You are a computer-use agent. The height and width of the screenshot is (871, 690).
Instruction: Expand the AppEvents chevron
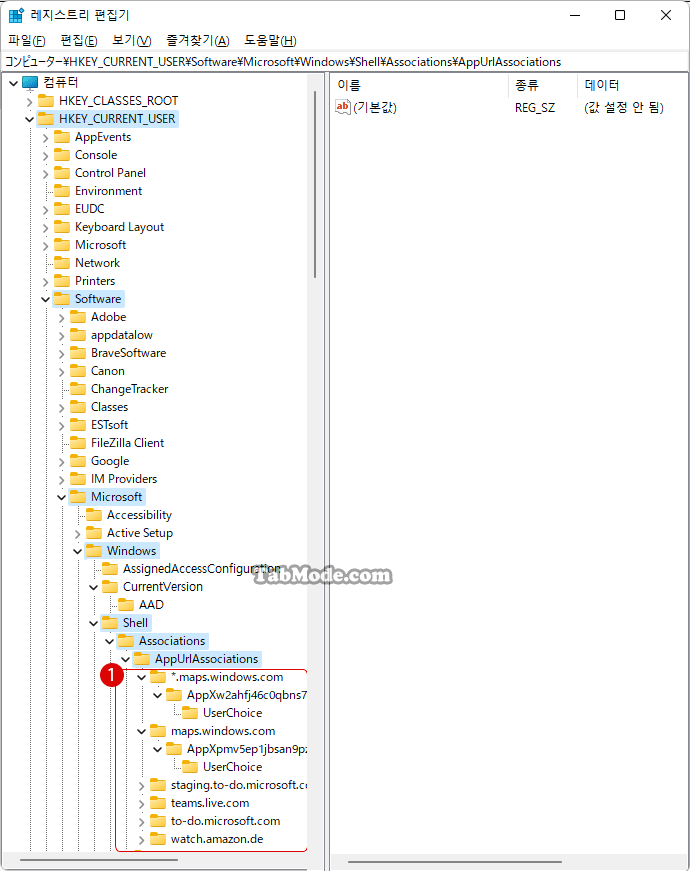pos(46,138)
